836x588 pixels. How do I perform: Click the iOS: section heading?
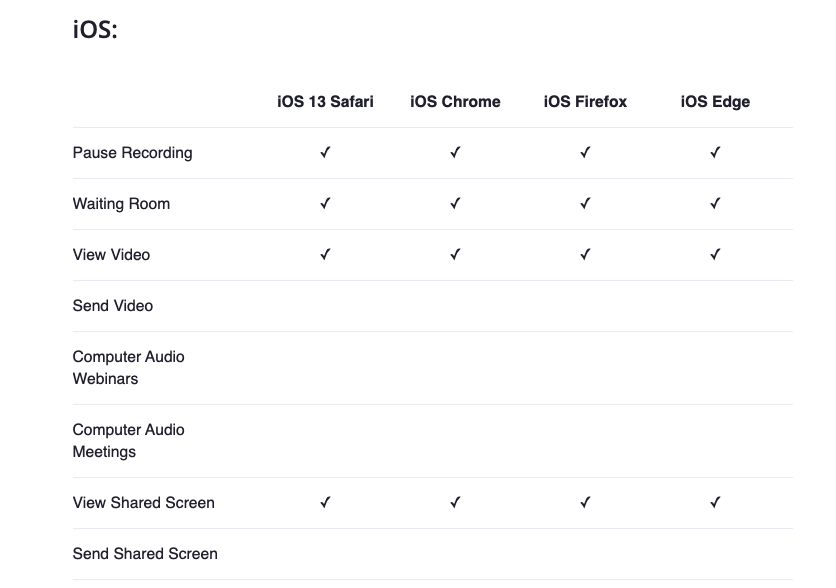pos(95,30)
